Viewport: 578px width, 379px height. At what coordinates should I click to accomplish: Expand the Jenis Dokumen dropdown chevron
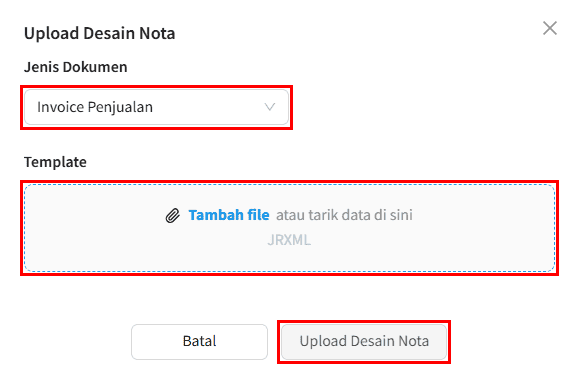pos(270,107)
